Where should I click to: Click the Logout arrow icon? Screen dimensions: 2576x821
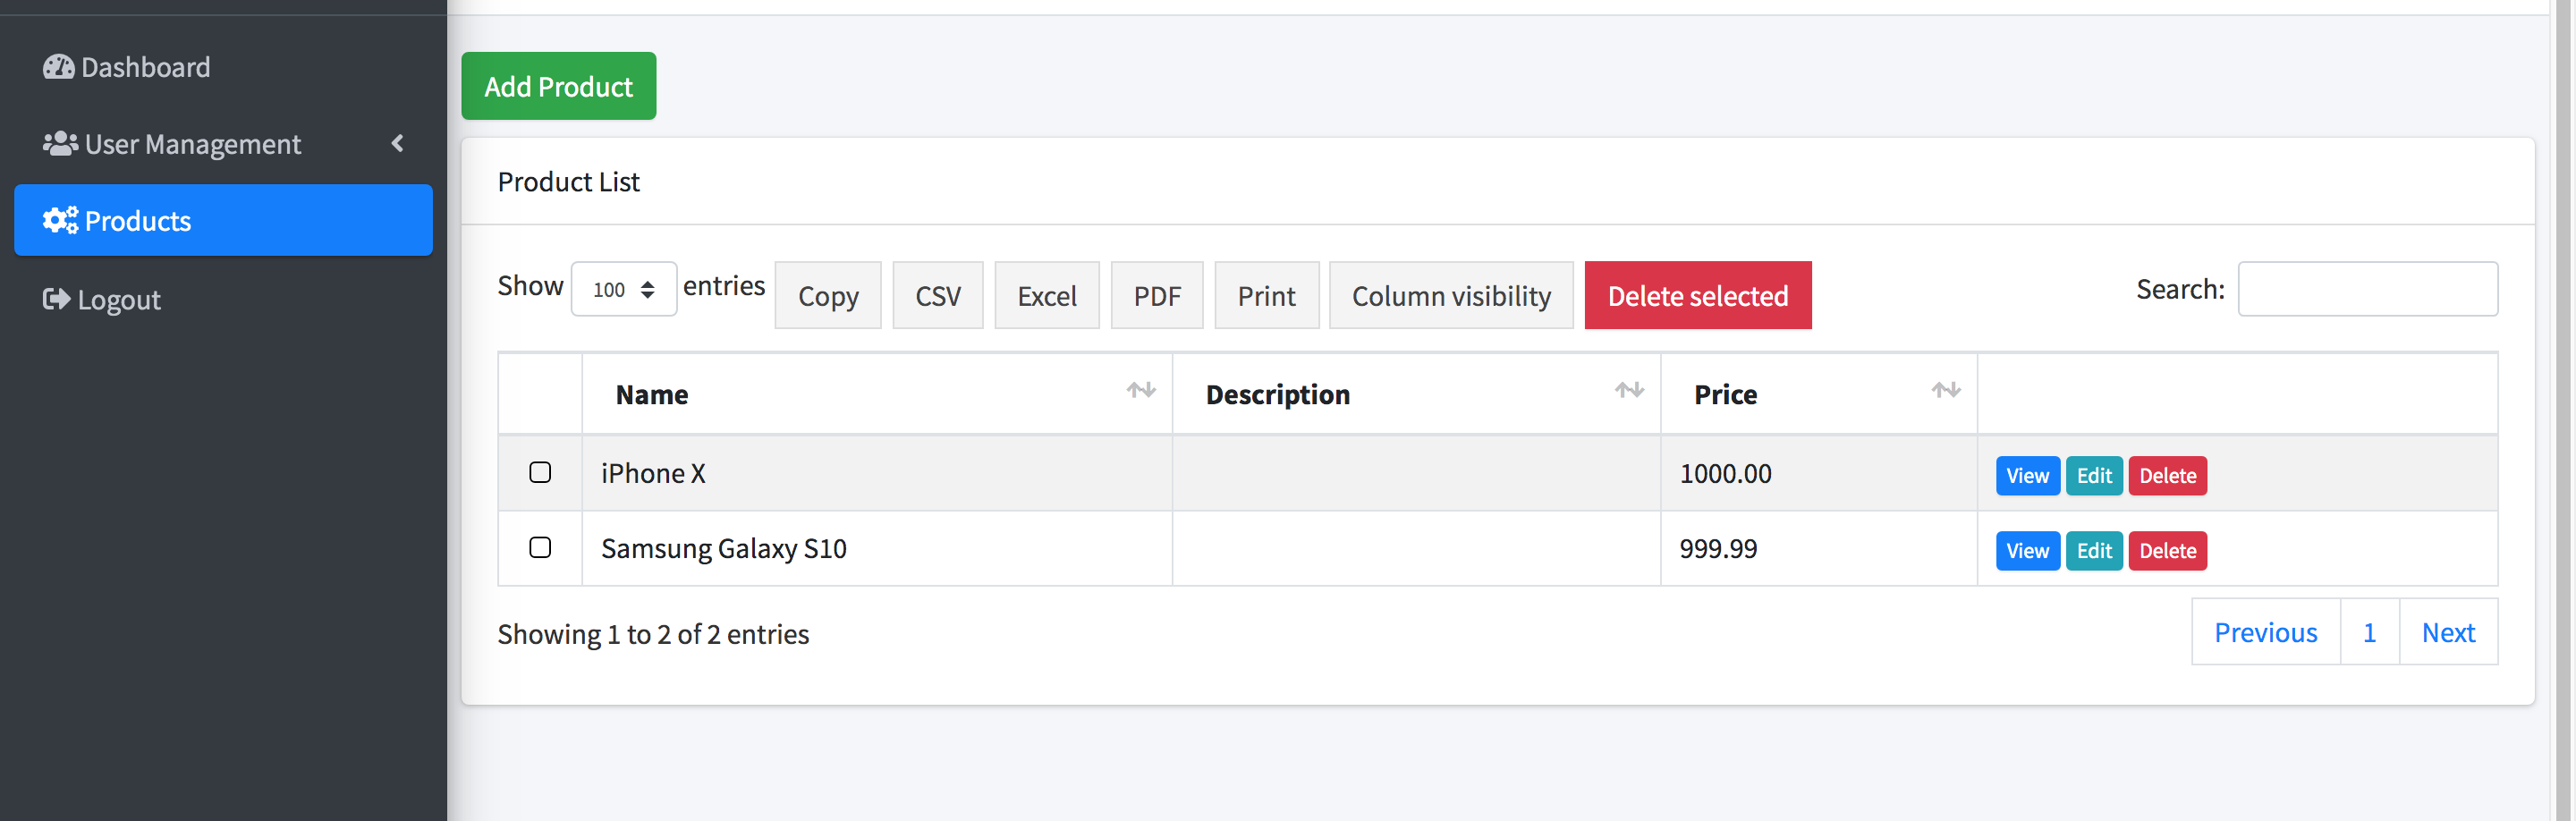(x=56, y=299)
